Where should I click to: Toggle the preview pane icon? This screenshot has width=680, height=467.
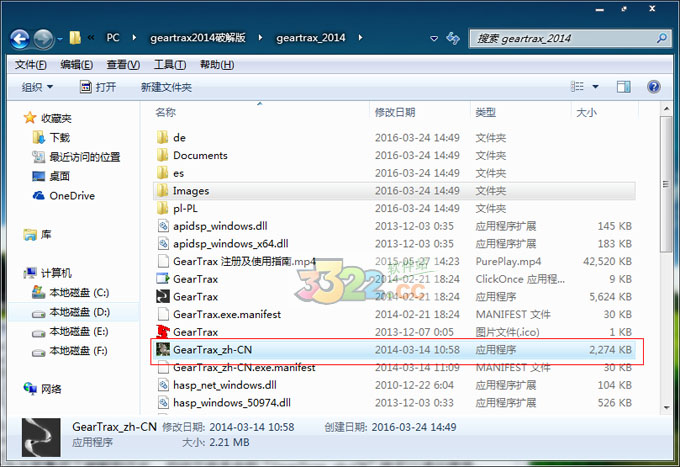point(624,87)
